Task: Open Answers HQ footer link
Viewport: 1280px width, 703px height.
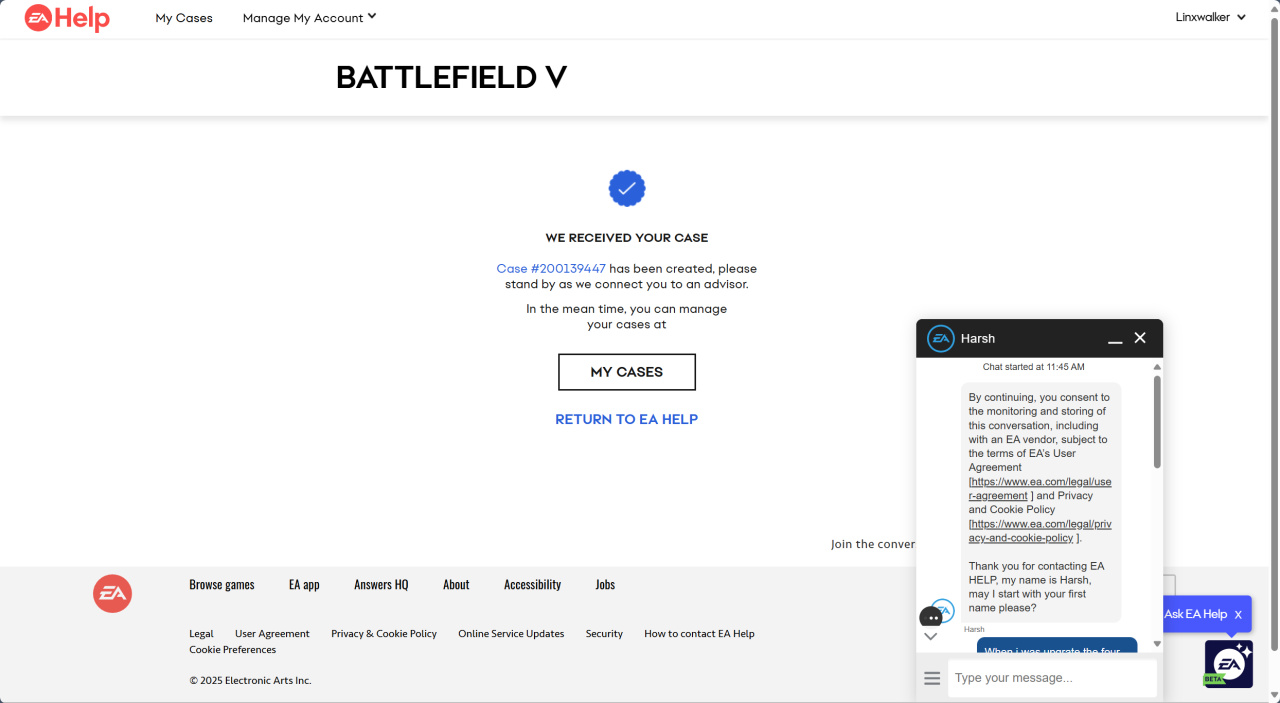Action: pyautogui.click(x=381, y=585)
